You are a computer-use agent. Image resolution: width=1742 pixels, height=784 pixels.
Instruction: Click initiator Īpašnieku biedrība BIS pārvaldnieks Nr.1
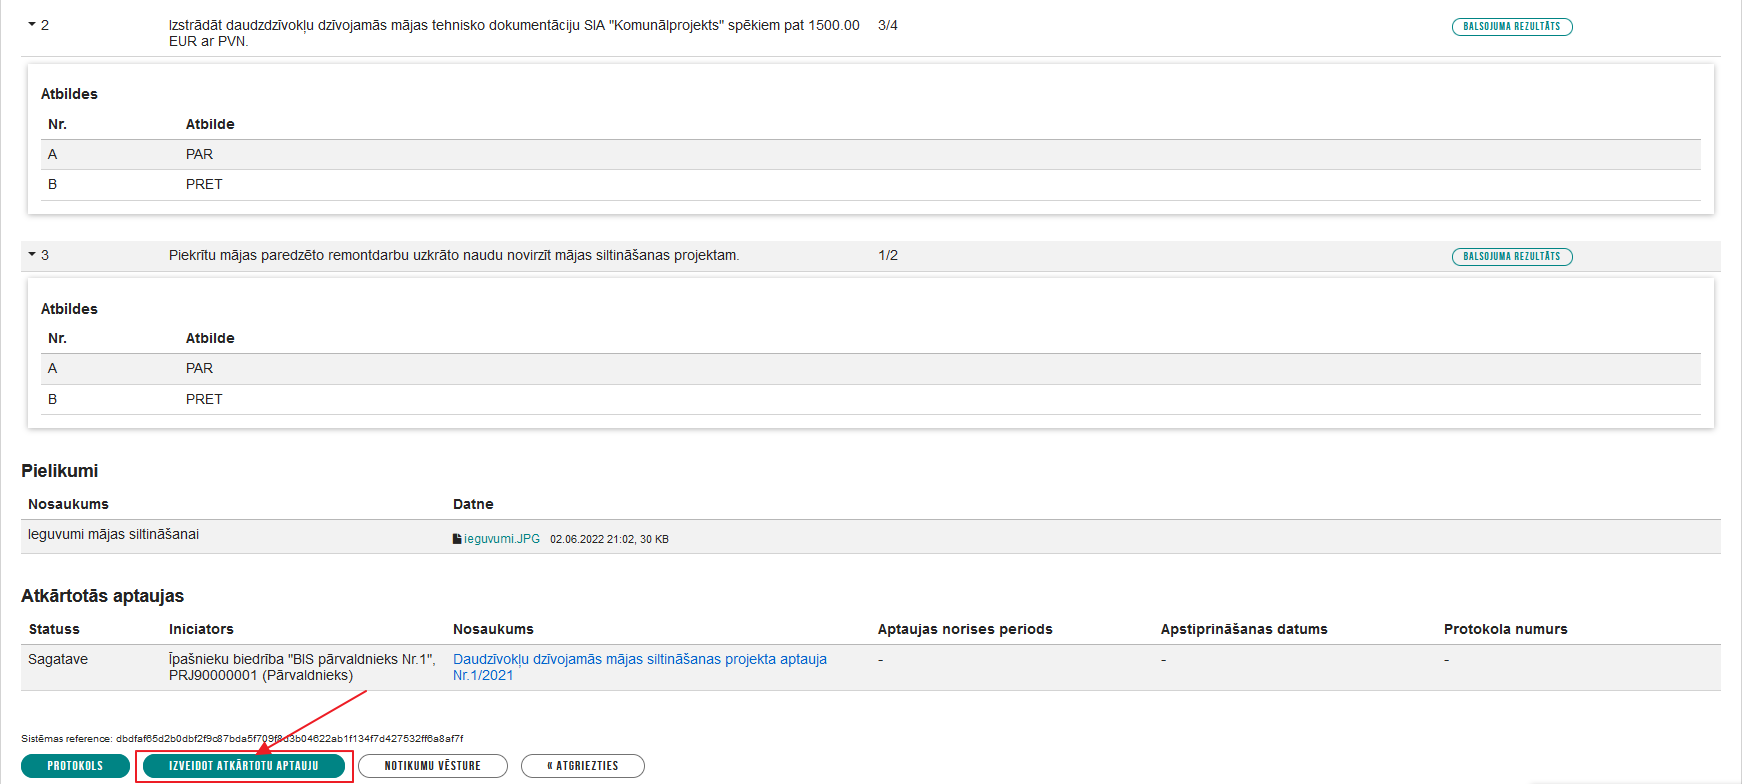tap(302, 667)
